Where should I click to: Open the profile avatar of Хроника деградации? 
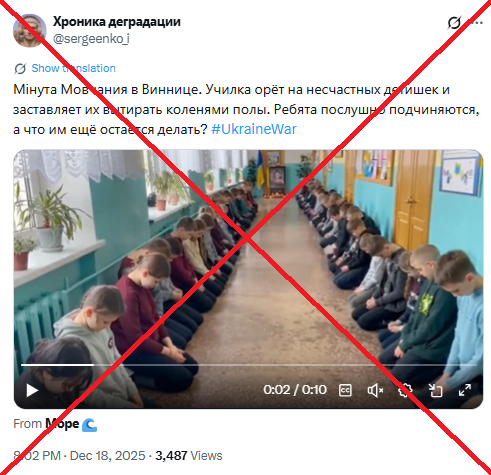(29, 30)
